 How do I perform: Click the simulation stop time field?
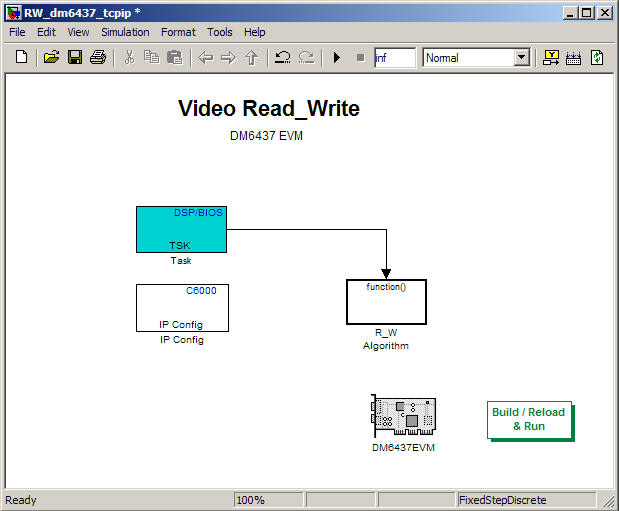pyautogui.click(x=395, y=58)
